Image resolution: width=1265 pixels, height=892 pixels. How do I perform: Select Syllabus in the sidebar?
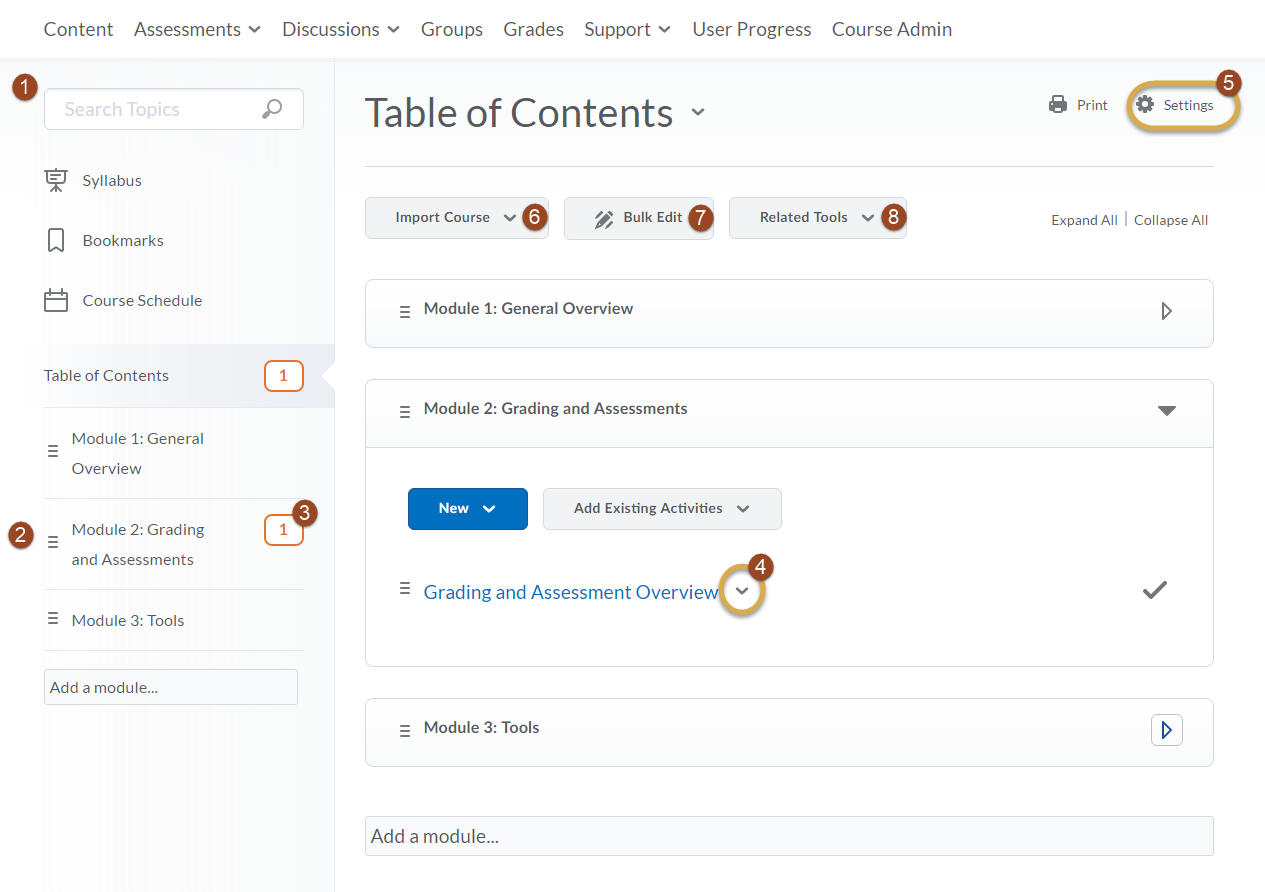(x=112, y=181)
